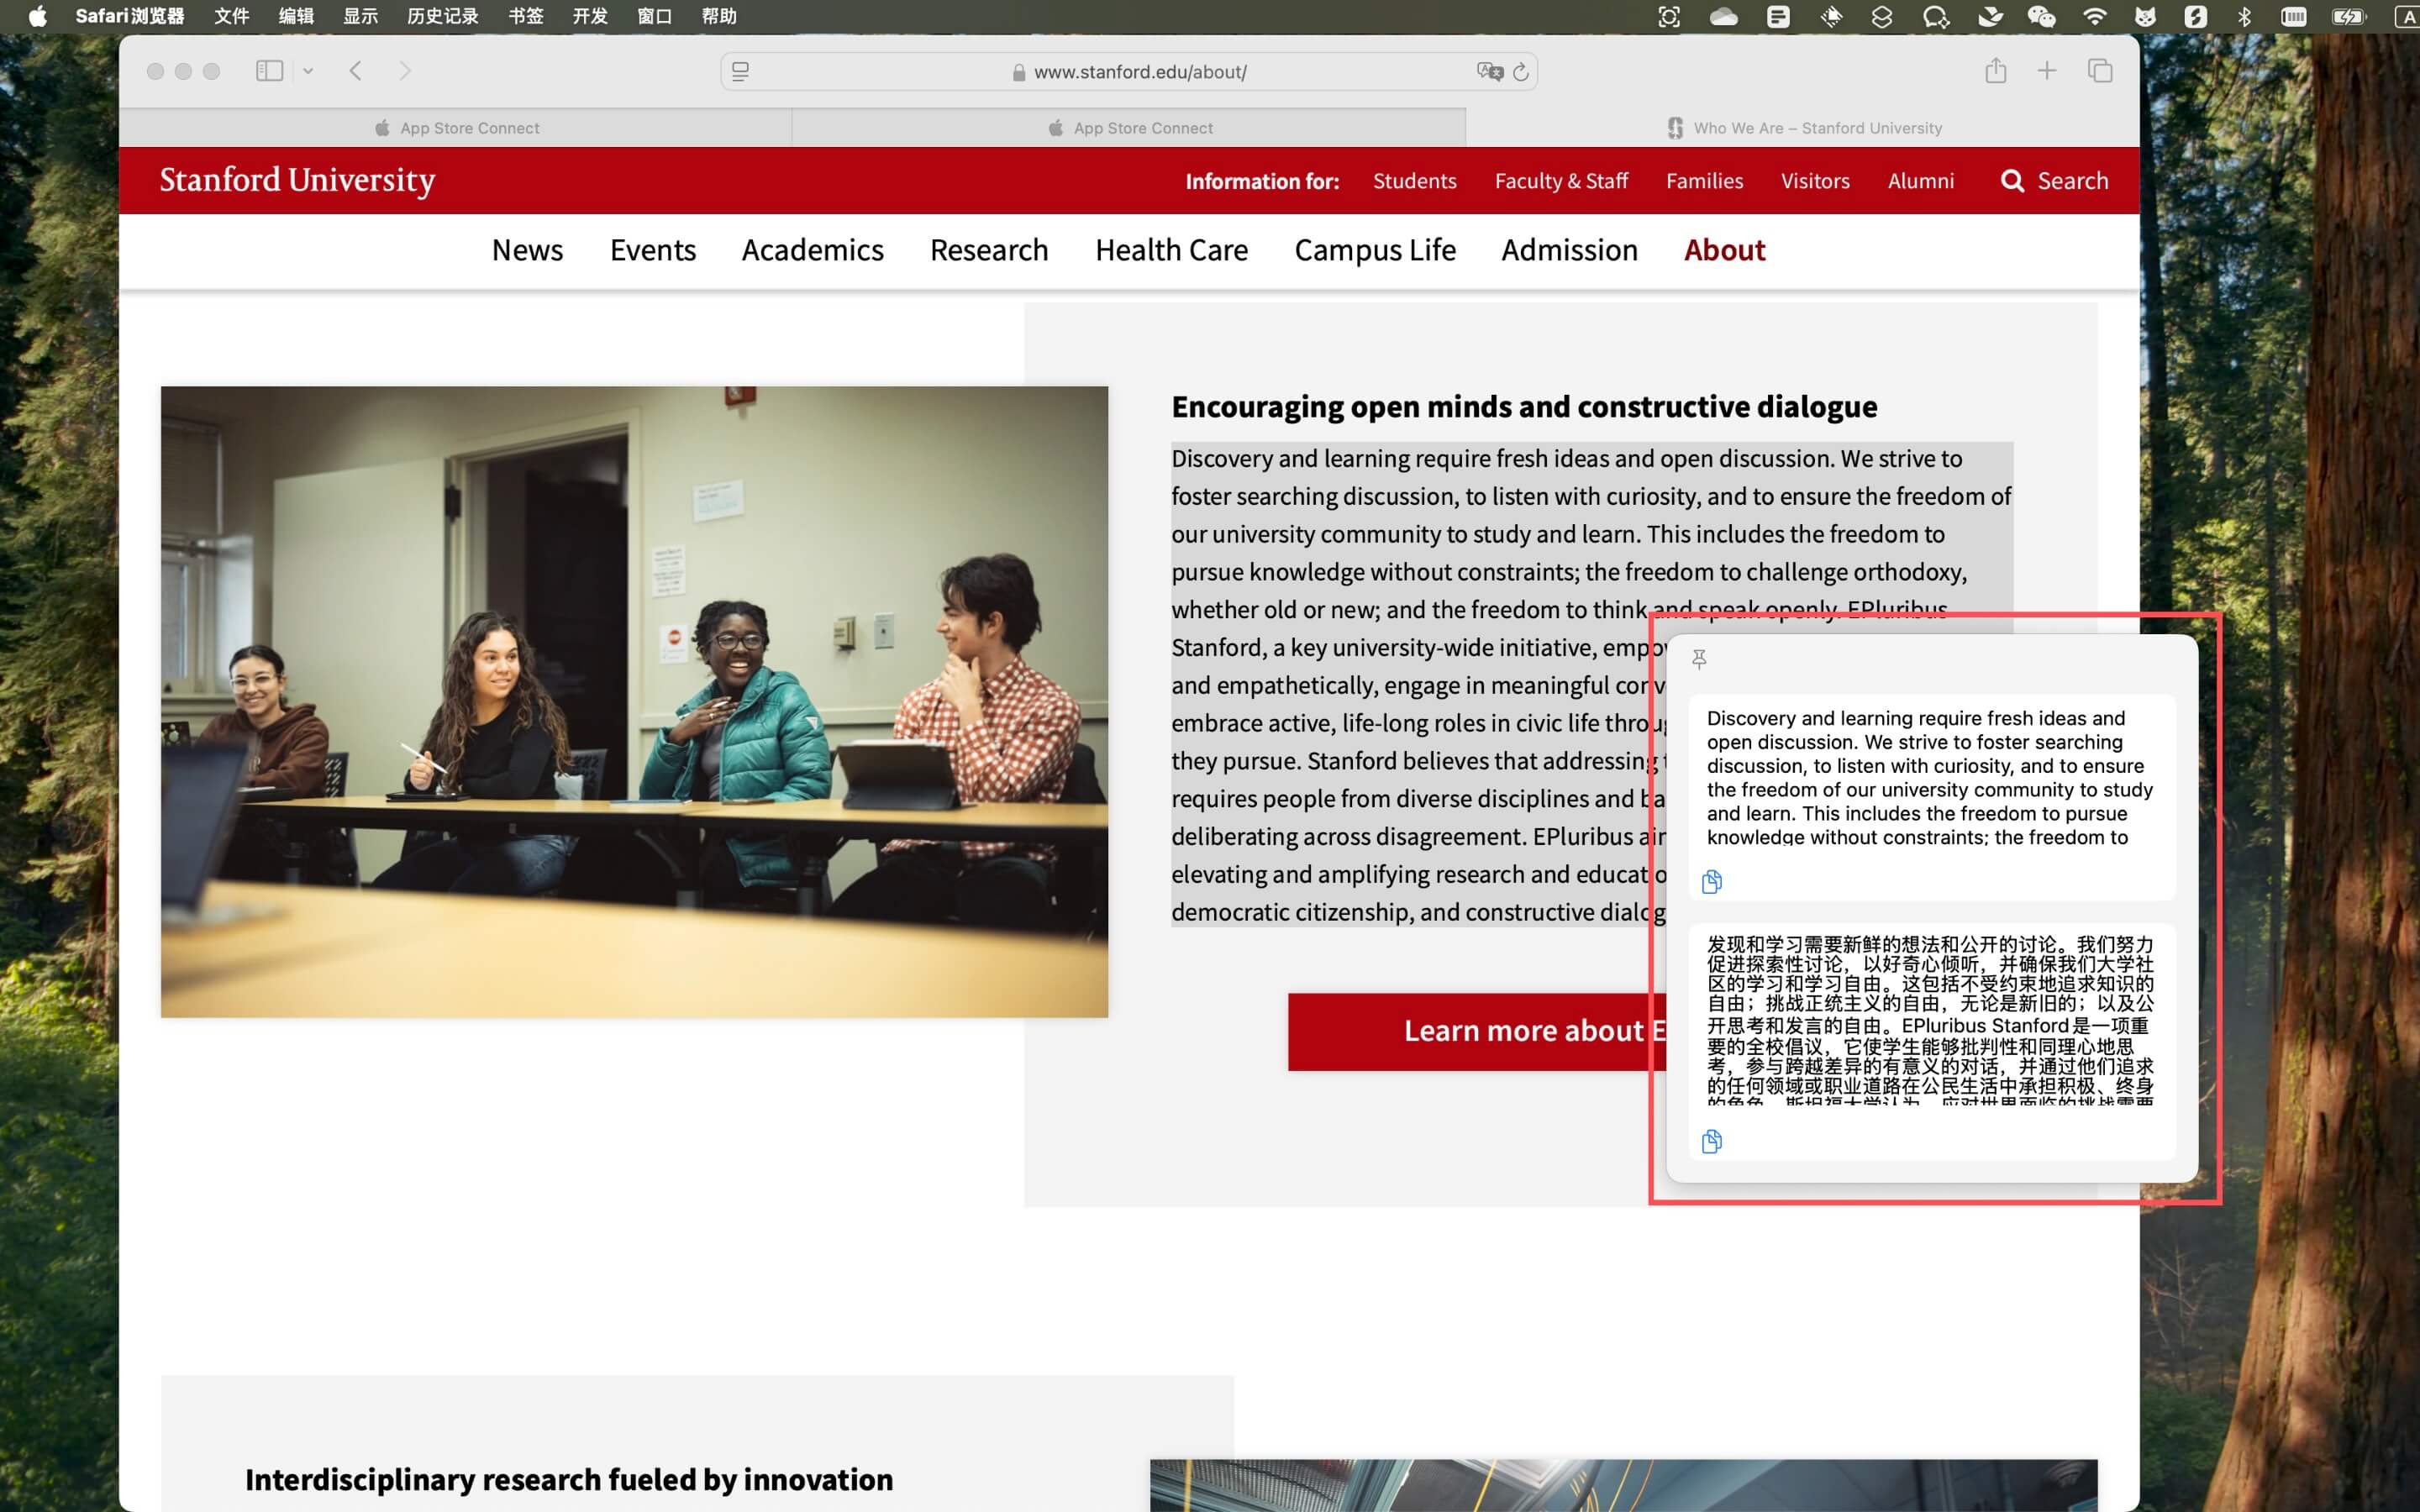This screenshot has height=1512, width=2420.
Task: Click Learn more about EPluribus button
Action: tap(1476, 1031)
